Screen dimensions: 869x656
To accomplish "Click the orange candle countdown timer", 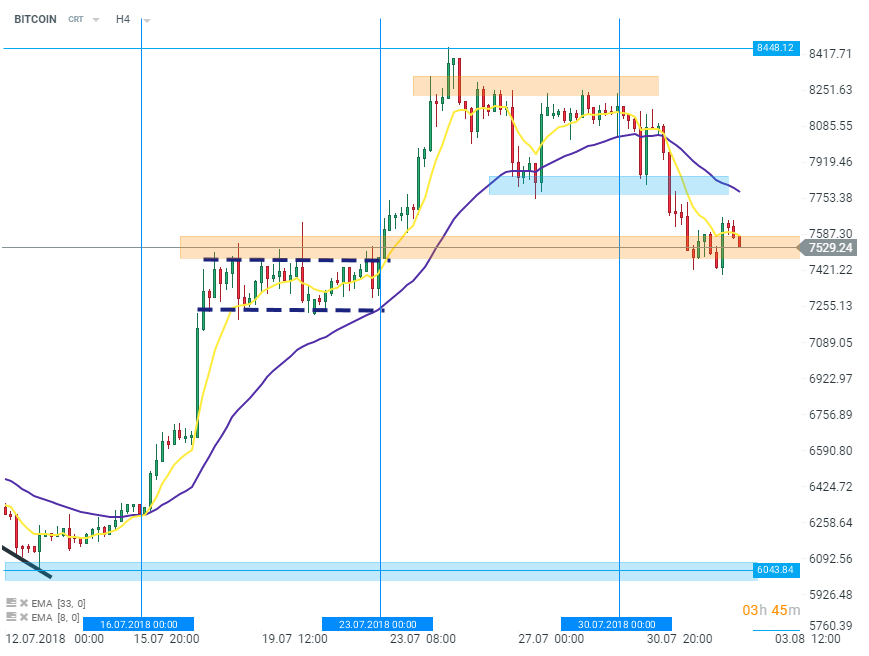I will (x=771, y=610).
